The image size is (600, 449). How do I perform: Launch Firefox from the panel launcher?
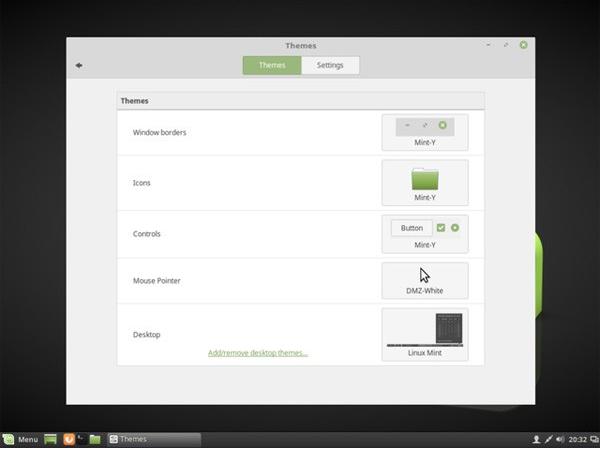pyautogui.click(x=69, y=439)
